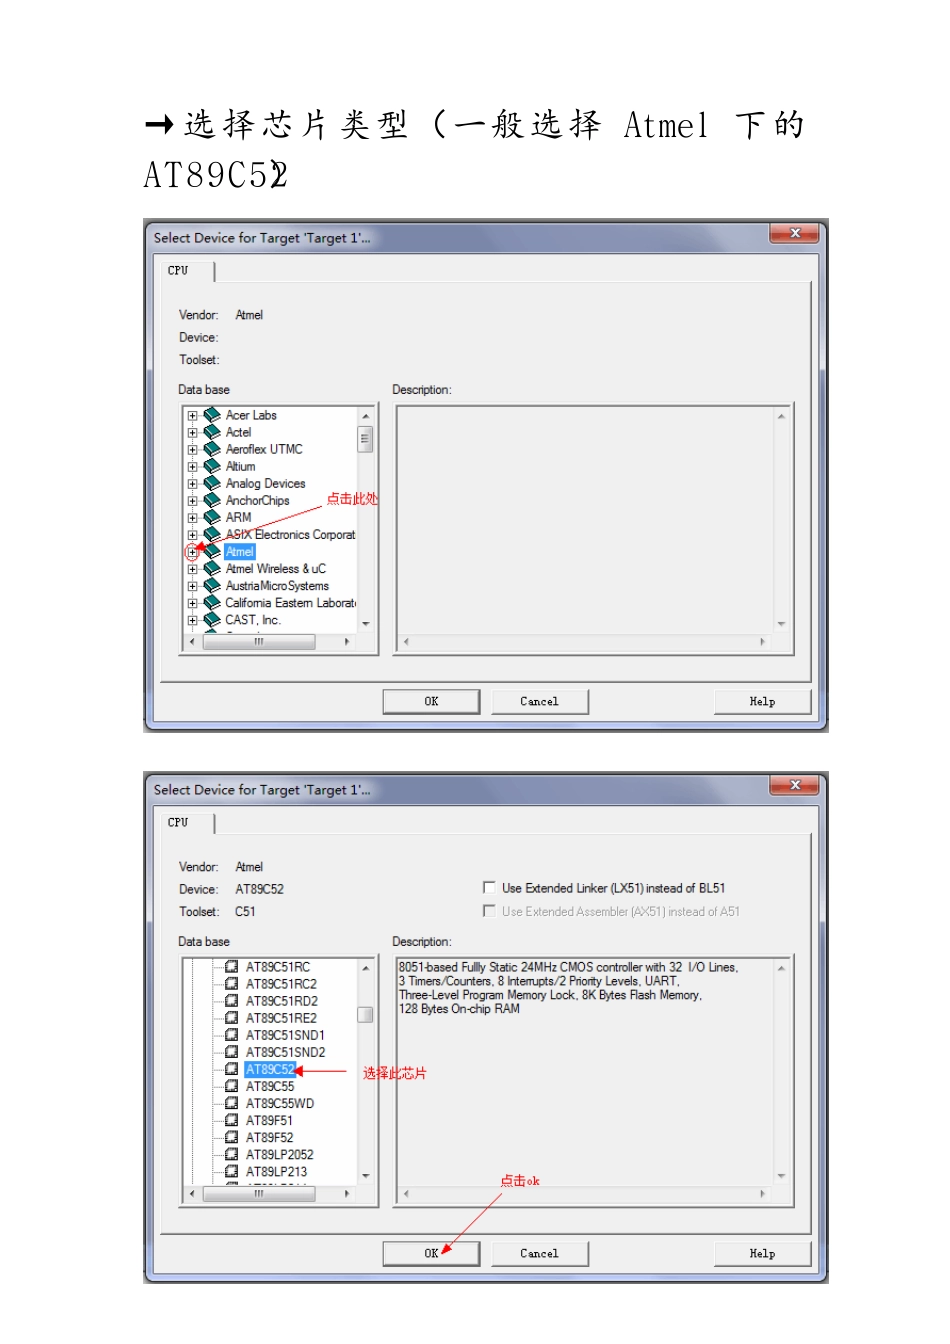
Task: Expand the California Eastern Laborat node
Action: (x=192, y=602)
